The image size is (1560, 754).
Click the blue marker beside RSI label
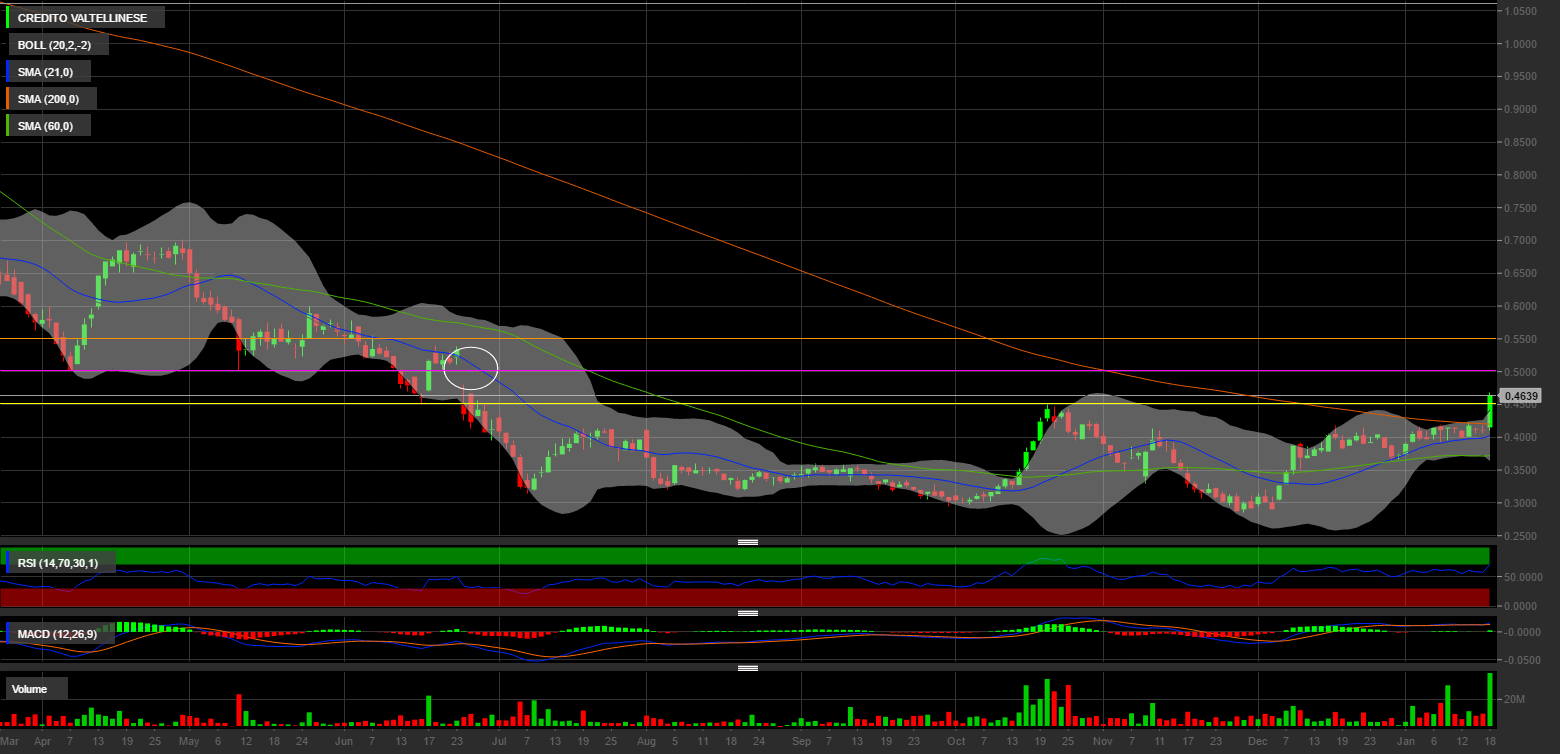coord(8,564)
